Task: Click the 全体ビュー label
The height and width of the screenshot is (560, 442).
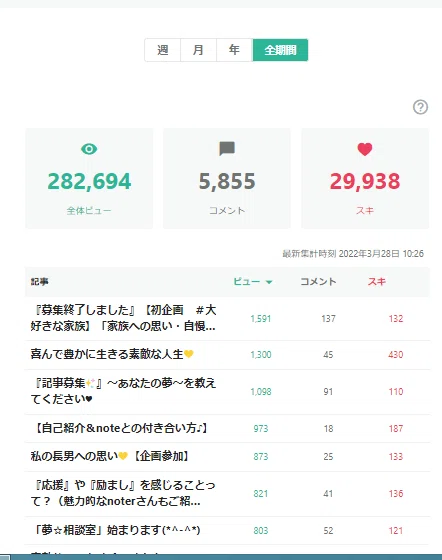Action: (89, 211)
